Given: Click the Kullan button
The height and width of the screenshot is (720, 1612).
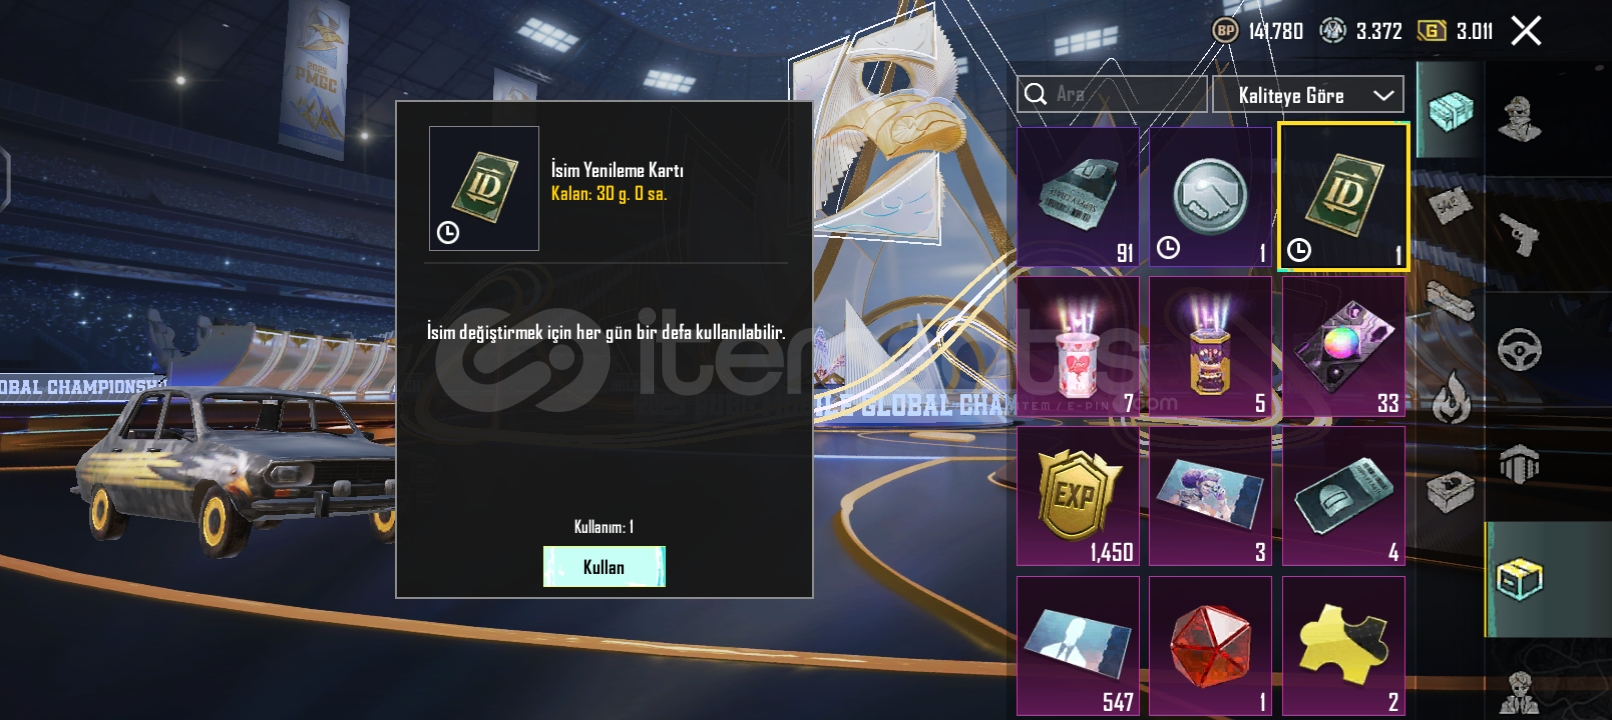Looking at the screenshot, I should (x=604, y=567).
